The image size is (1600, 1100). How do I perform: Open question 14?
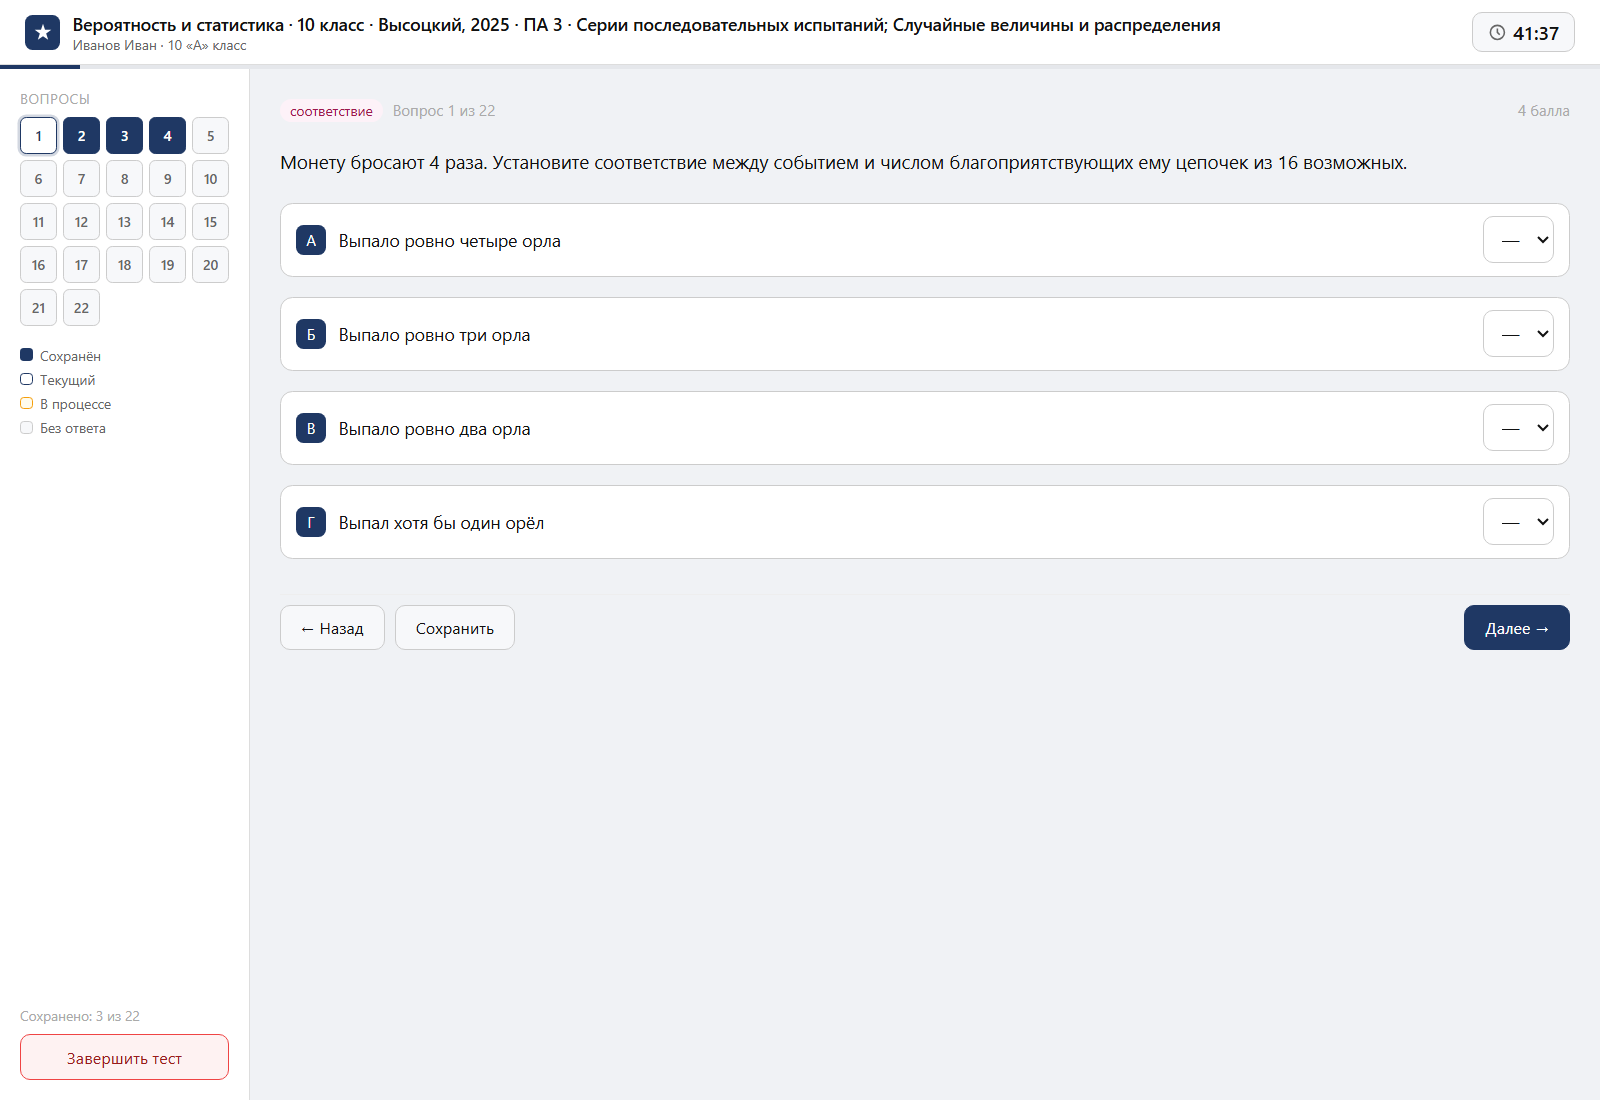(167, 222)
